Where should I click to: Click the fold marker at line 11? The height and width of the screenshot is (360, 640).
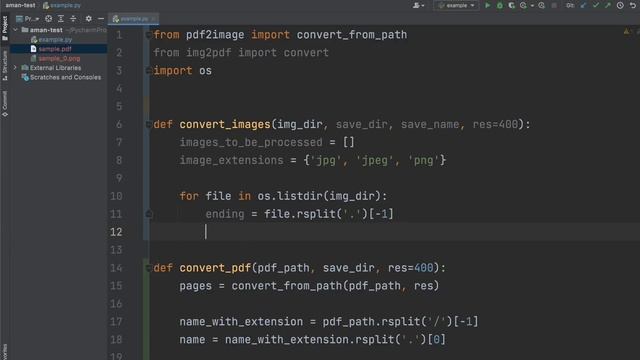(x=149, y=214)
